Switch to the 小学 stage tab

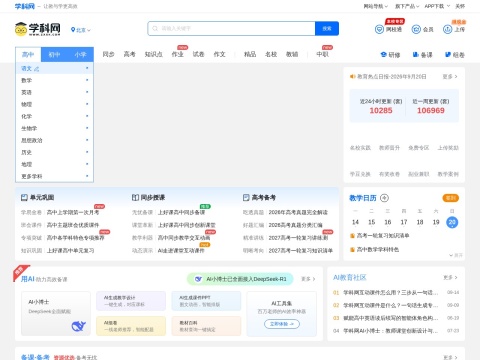80,54
